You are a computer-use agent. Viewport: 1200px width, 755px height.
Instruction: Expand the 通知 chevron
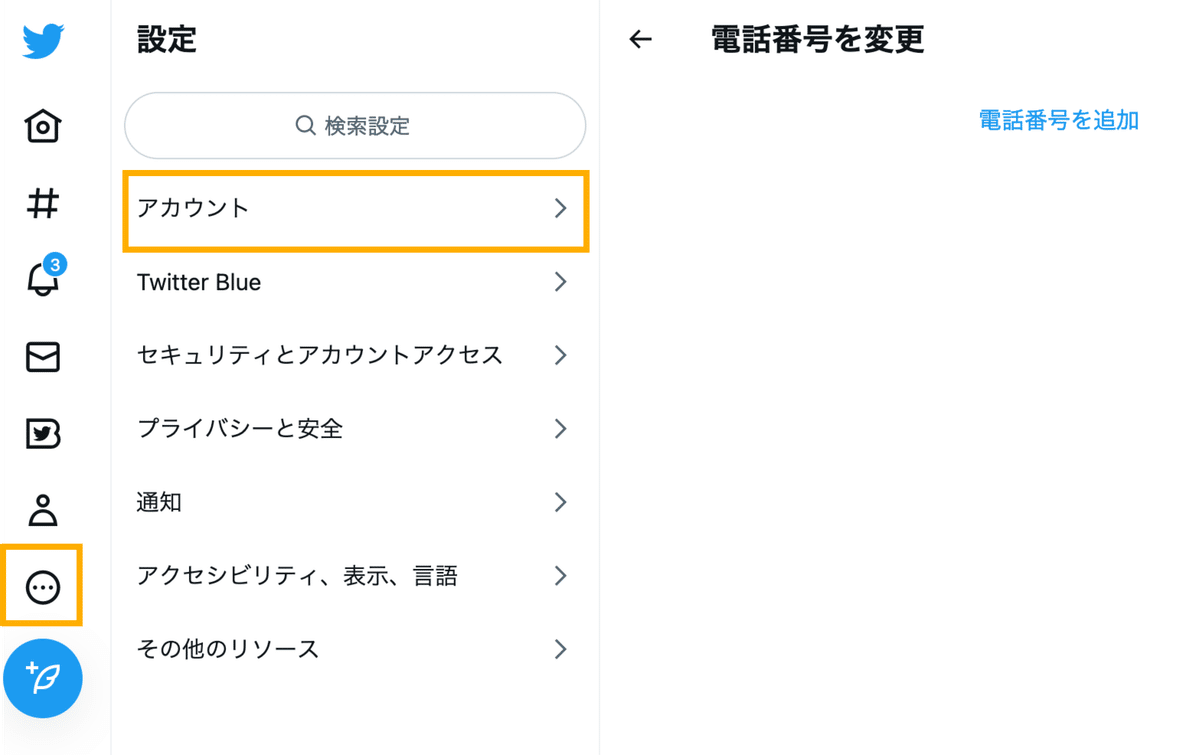pyautogui.click(x=560, y=502)
